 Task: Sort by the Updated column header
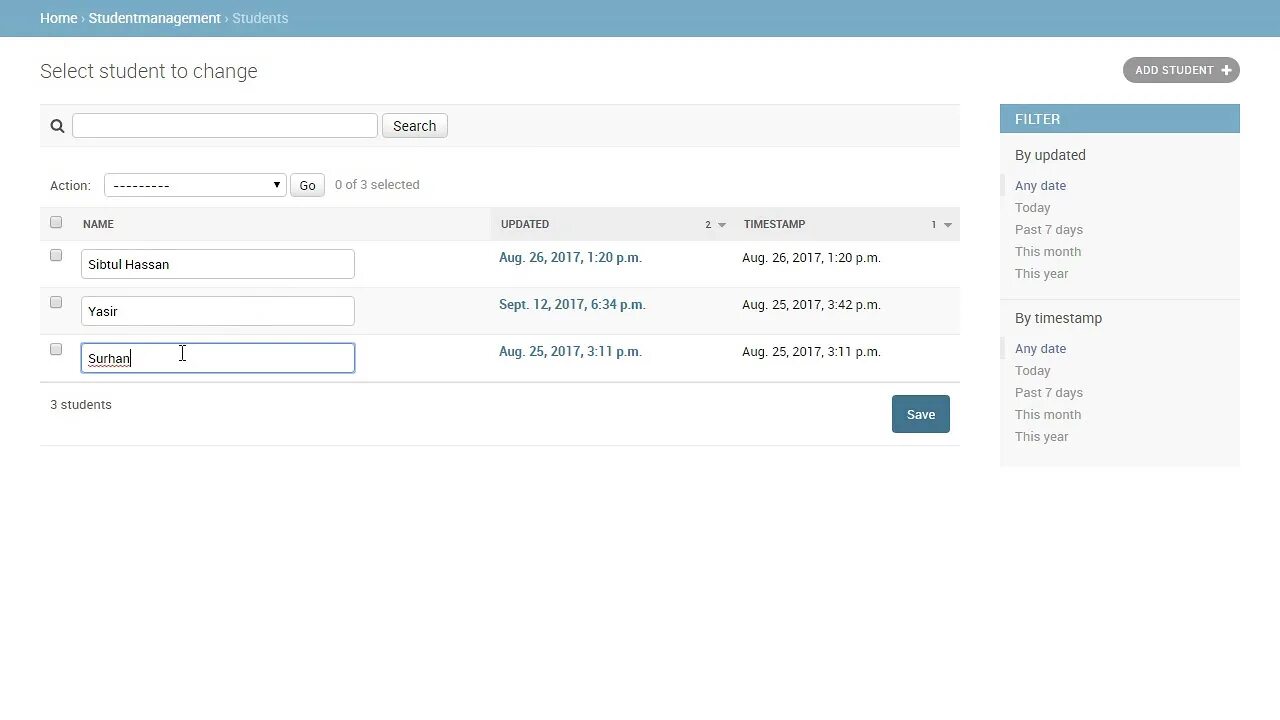click(525, 224)
